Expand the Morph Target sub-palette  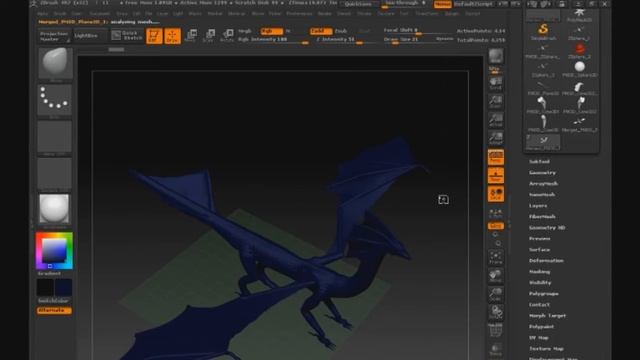[x=547, y=316]
